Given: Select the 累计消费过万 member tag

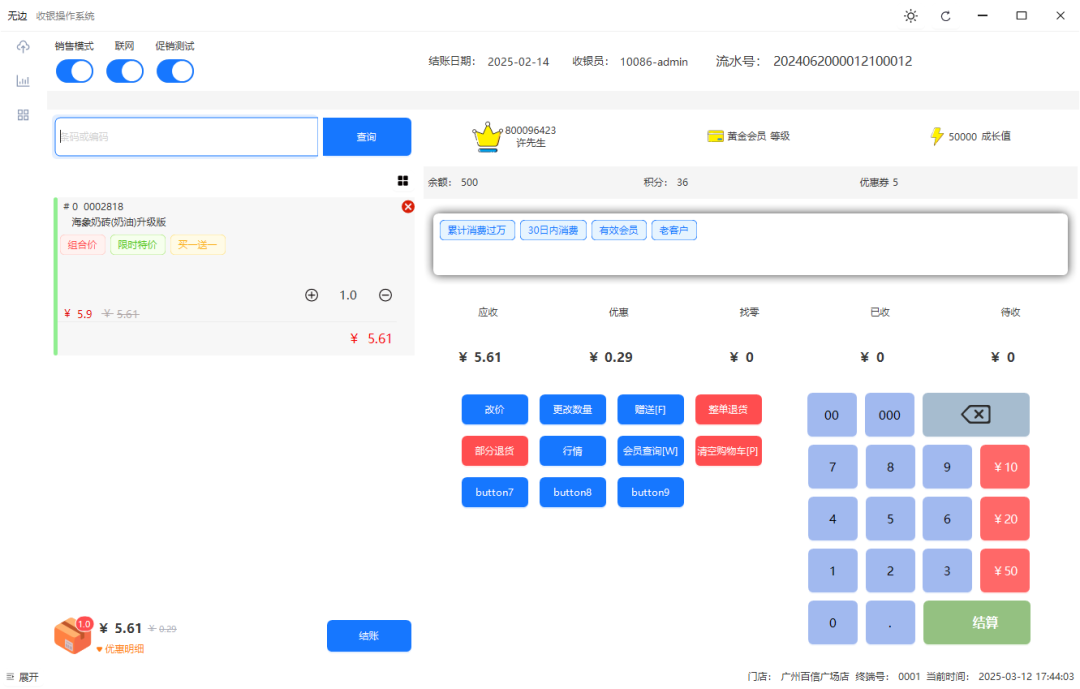Looking at the screenshot, I should click(477, 230).
